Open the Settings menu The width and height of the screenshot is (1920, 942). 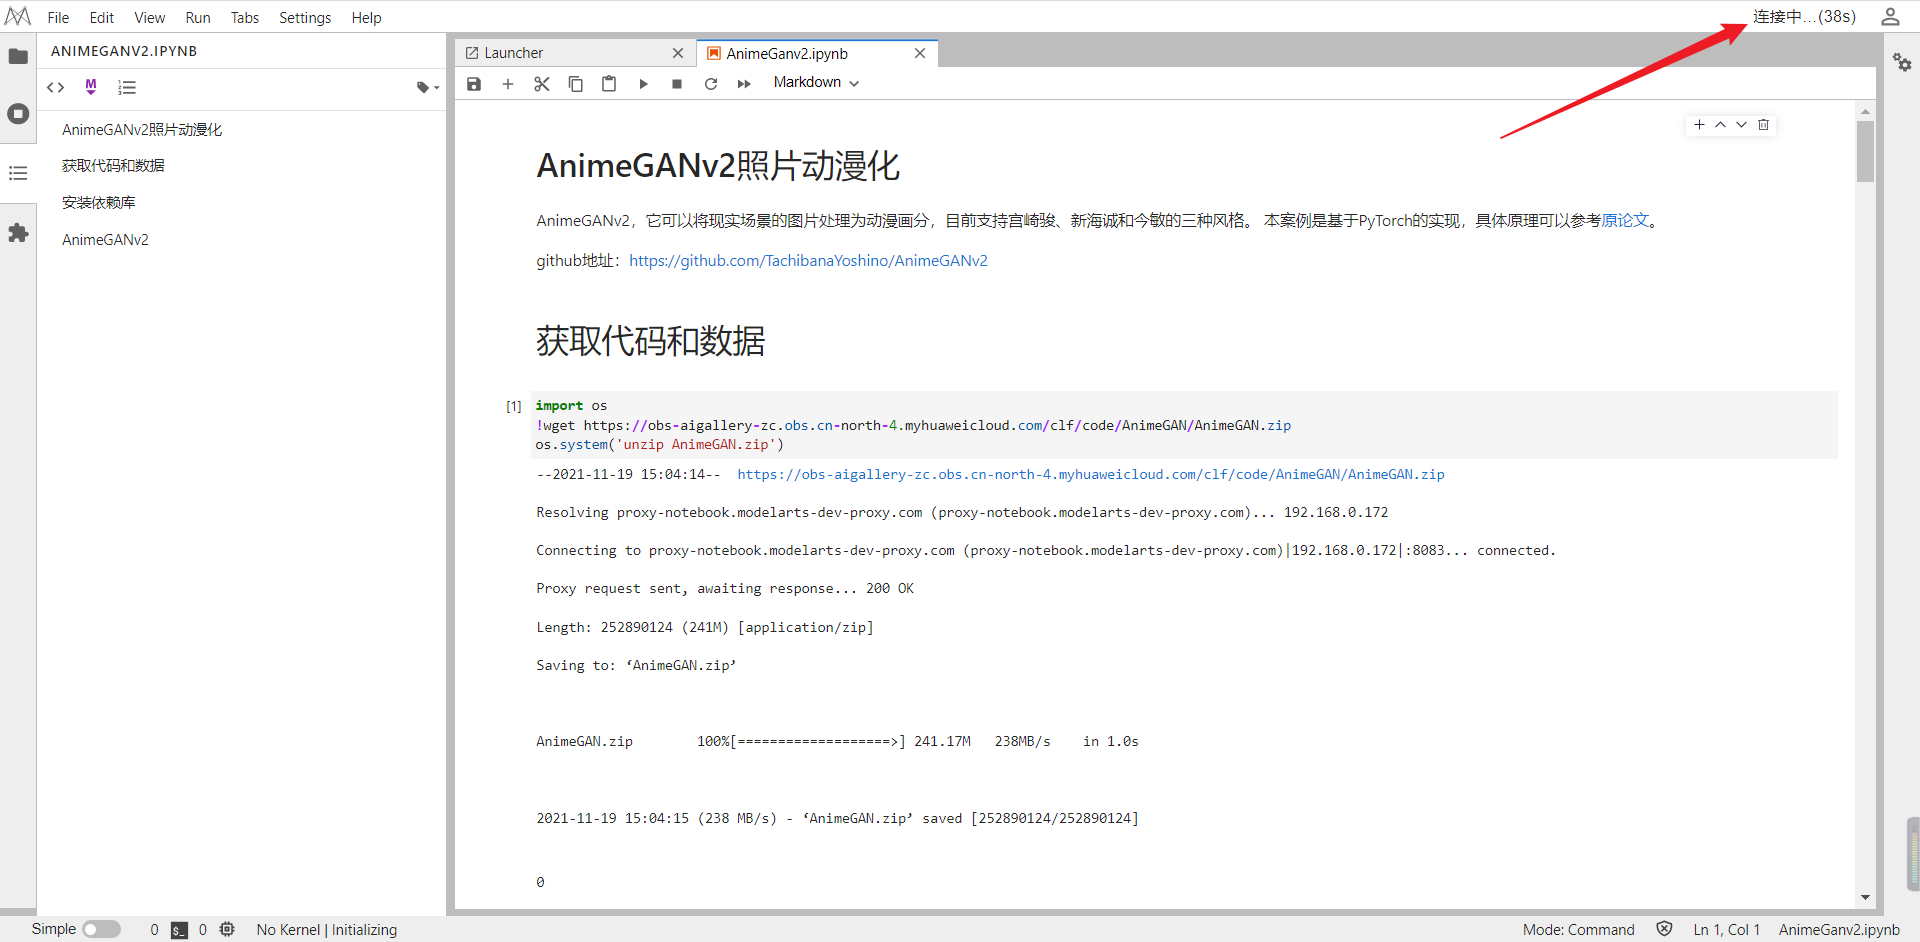[305, 18]
